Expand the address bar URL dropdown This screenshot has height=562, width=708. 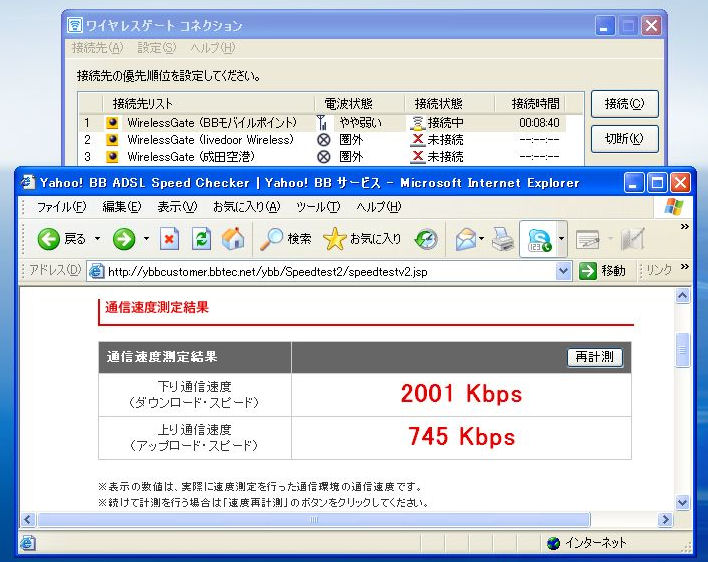[563, 271]
